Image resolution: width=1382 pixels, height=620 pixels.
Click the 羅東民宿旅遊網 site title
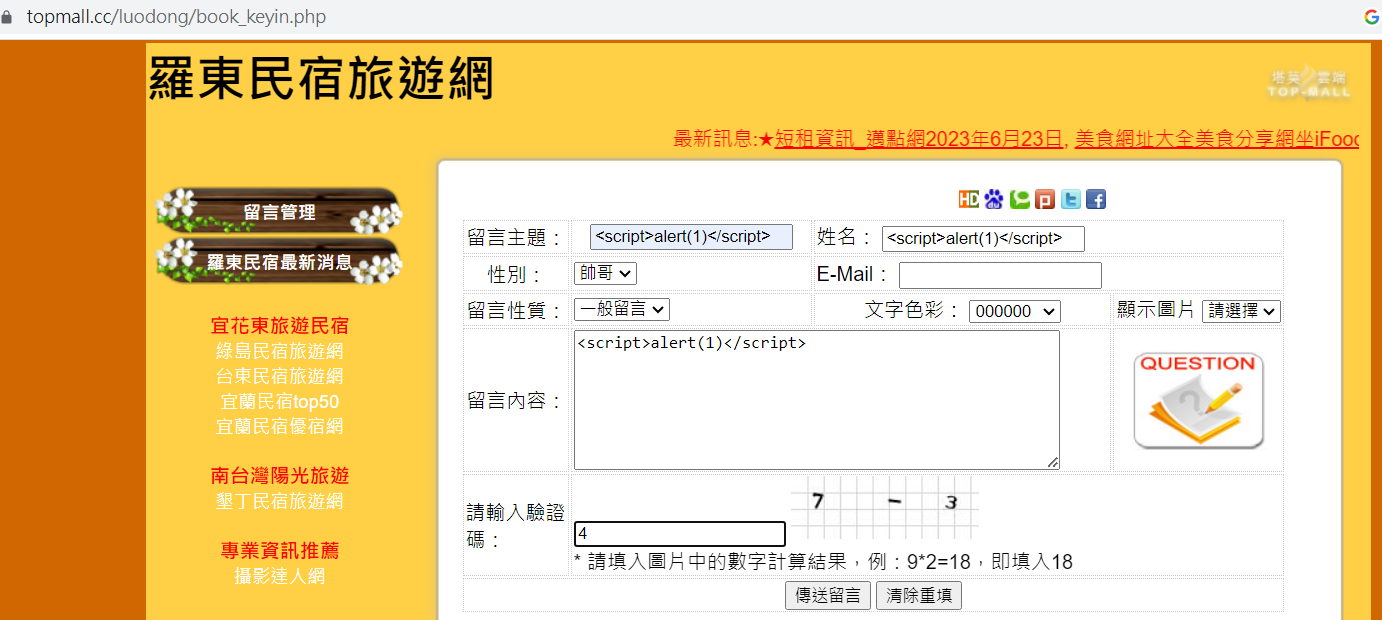321,78
